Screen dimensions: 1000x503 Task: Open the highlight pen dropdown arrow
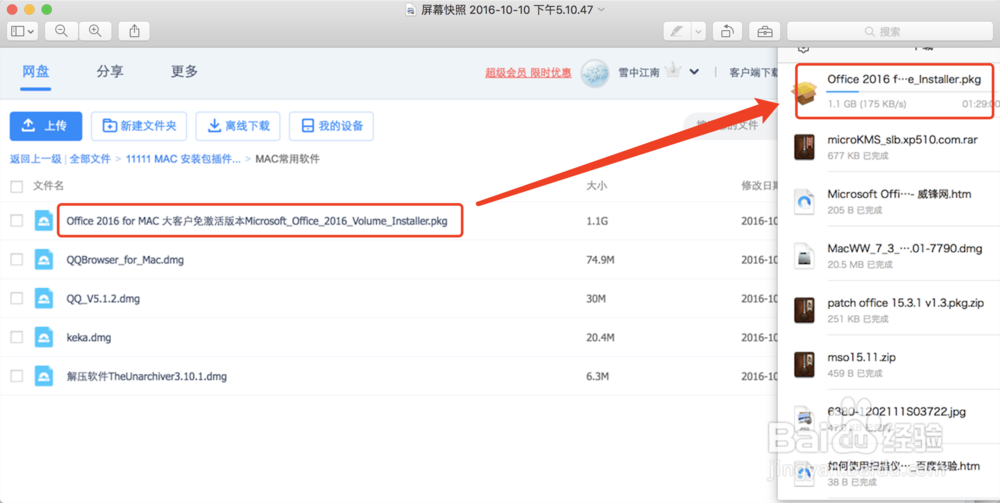click(x=698, y=31)
